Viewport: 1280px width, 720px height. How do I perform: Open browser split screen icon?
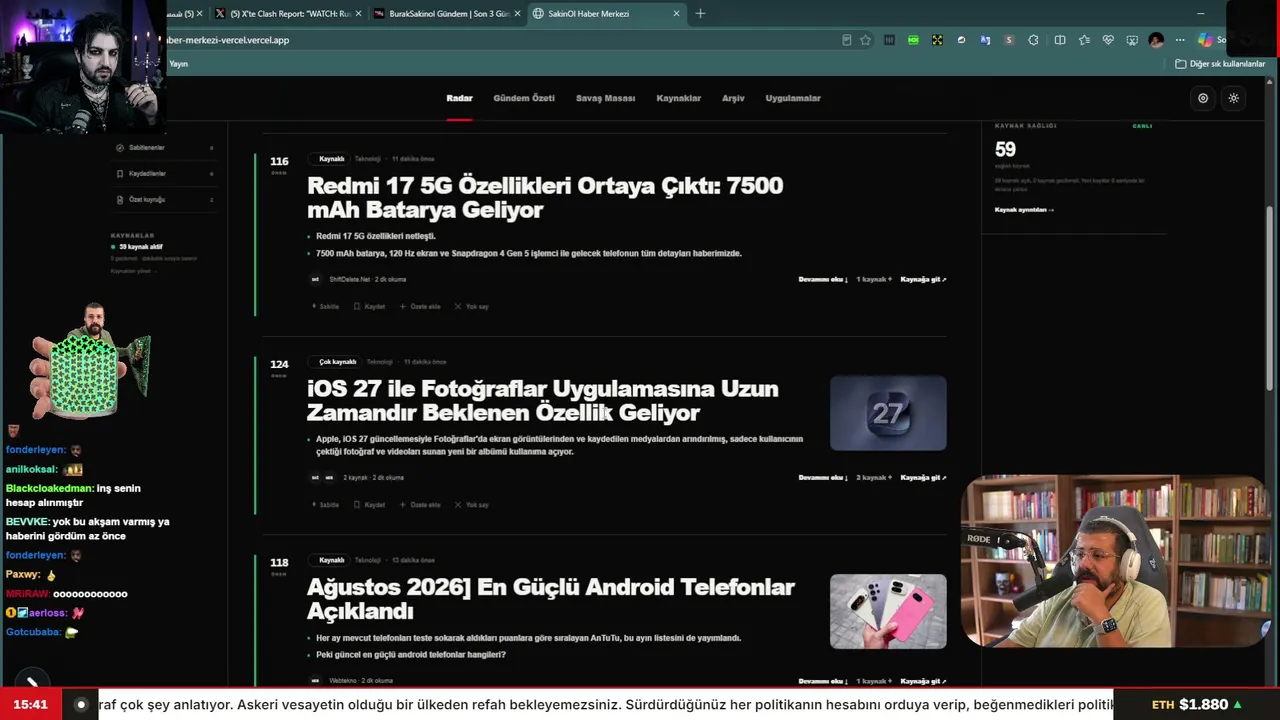1060,40
